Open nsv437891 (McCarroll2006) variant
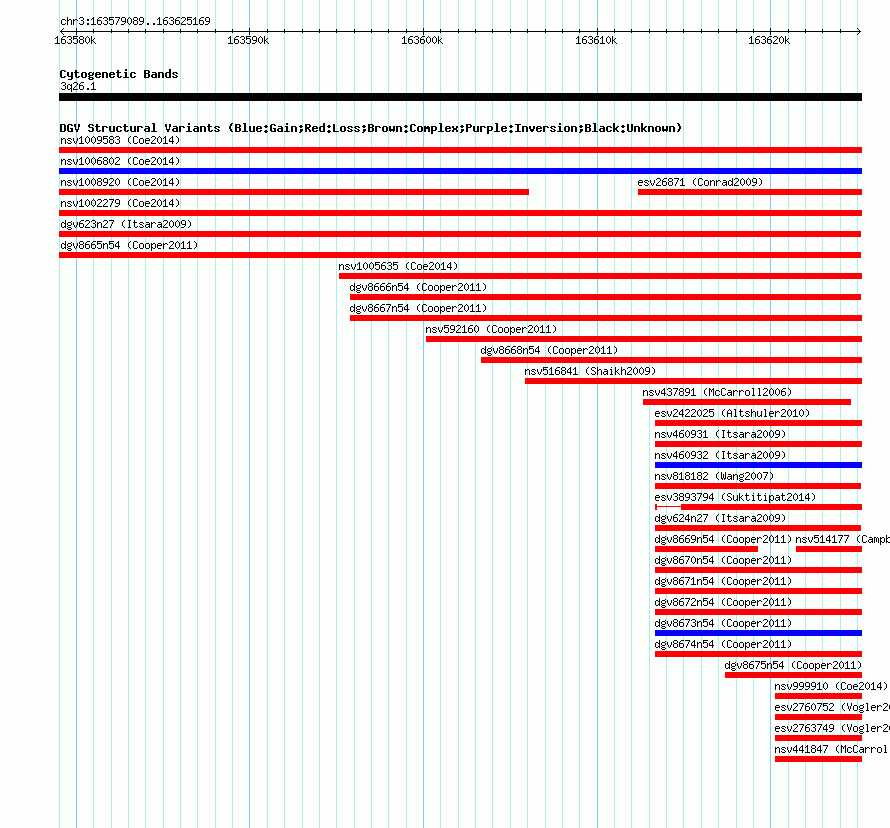Screen dimensions: 890x828 pos(717,392)
